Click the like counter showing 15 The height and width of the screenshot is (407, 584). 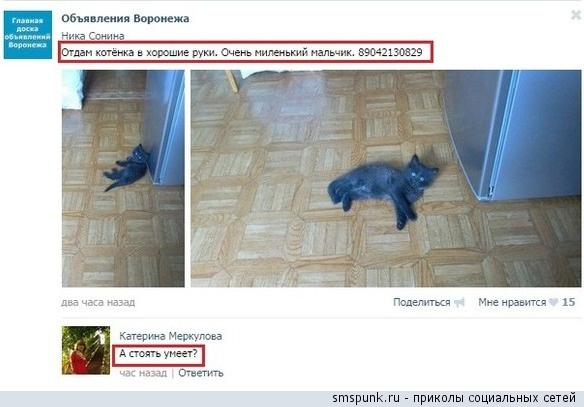pyautogui.click(x=568, y=302)
